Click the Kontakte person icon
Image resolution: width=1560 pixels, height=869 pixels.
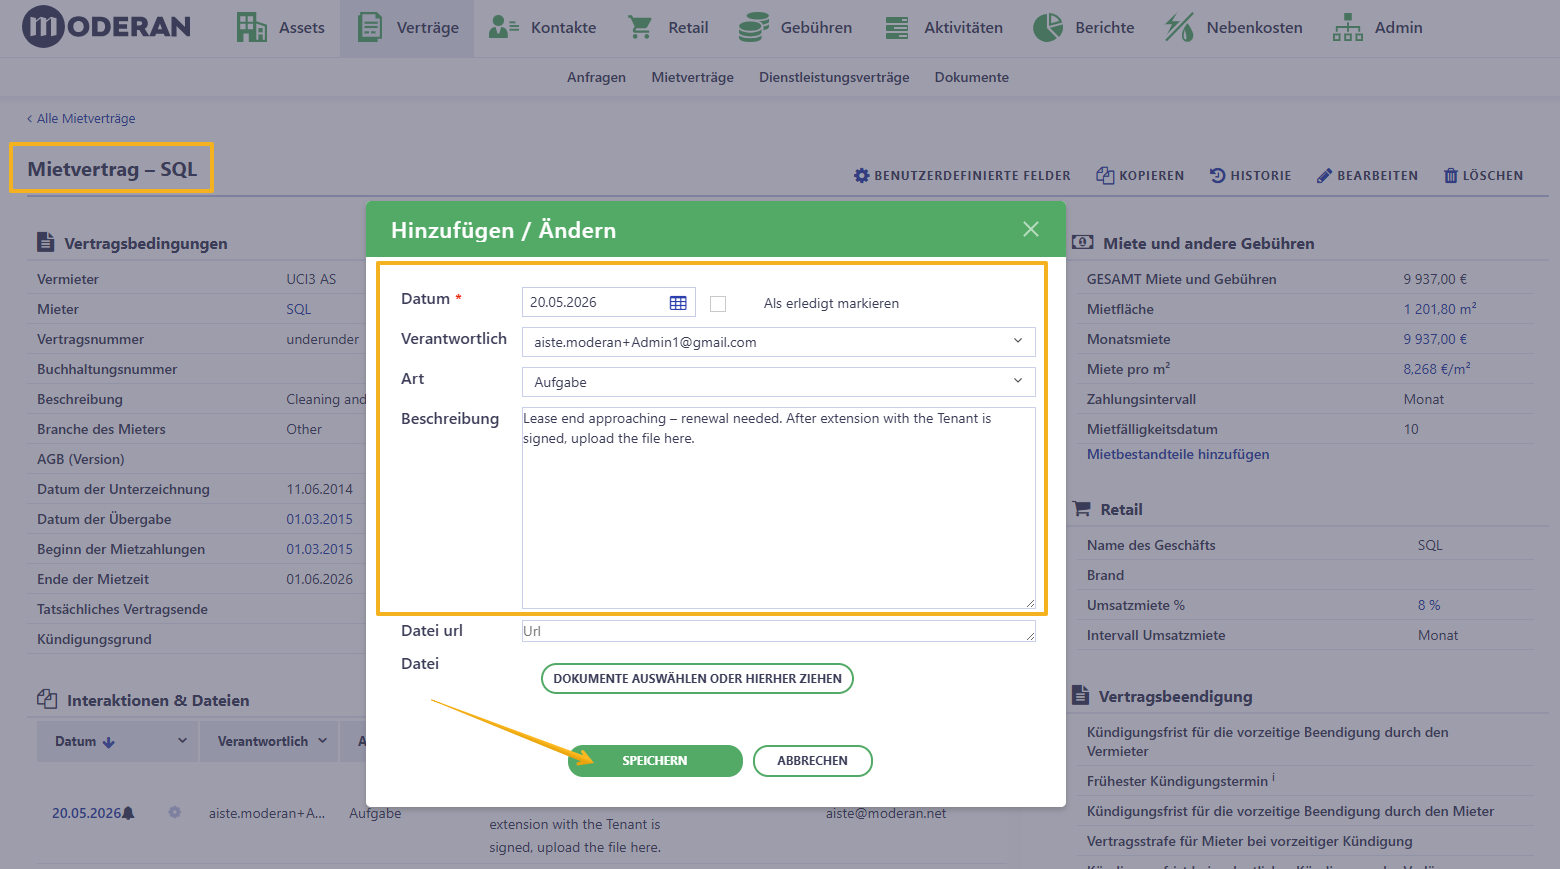[x=503, y=27]
